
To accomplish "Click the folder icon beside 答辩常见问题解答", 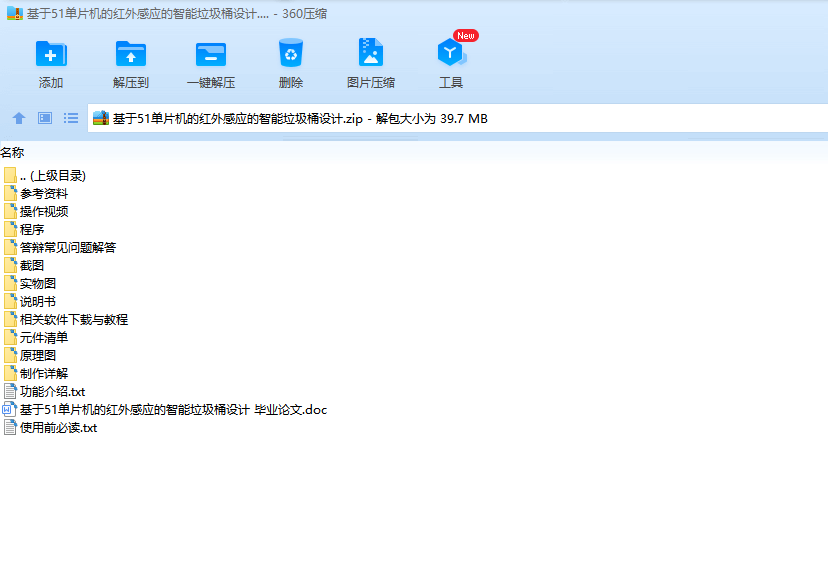I will [10, 247].
